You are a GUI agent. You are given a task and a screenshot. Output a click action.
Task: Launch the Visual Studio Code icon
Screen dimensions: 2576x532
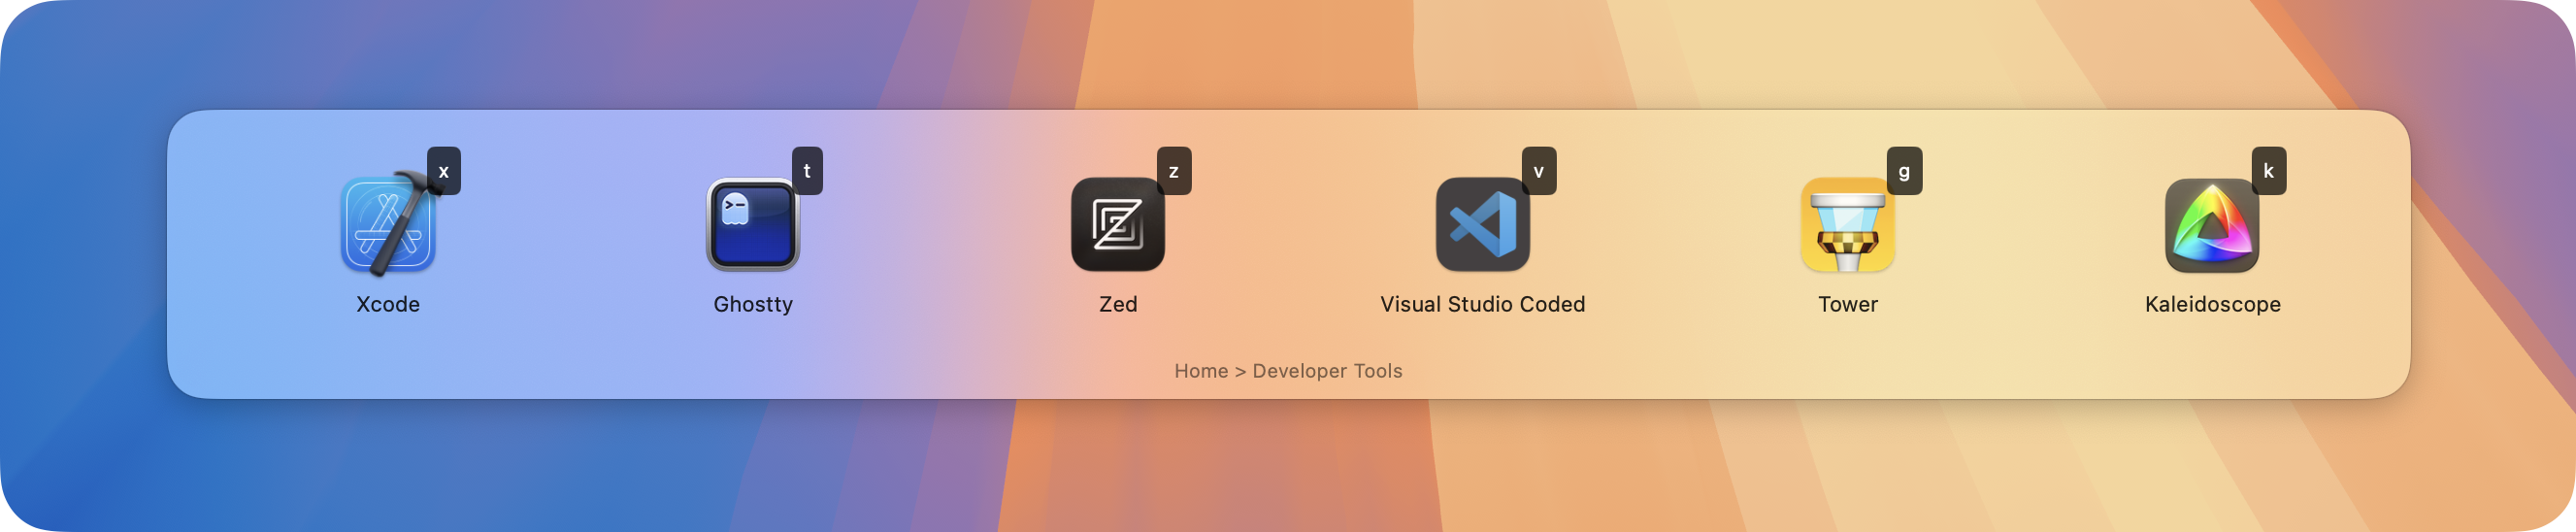(1482, 225)
